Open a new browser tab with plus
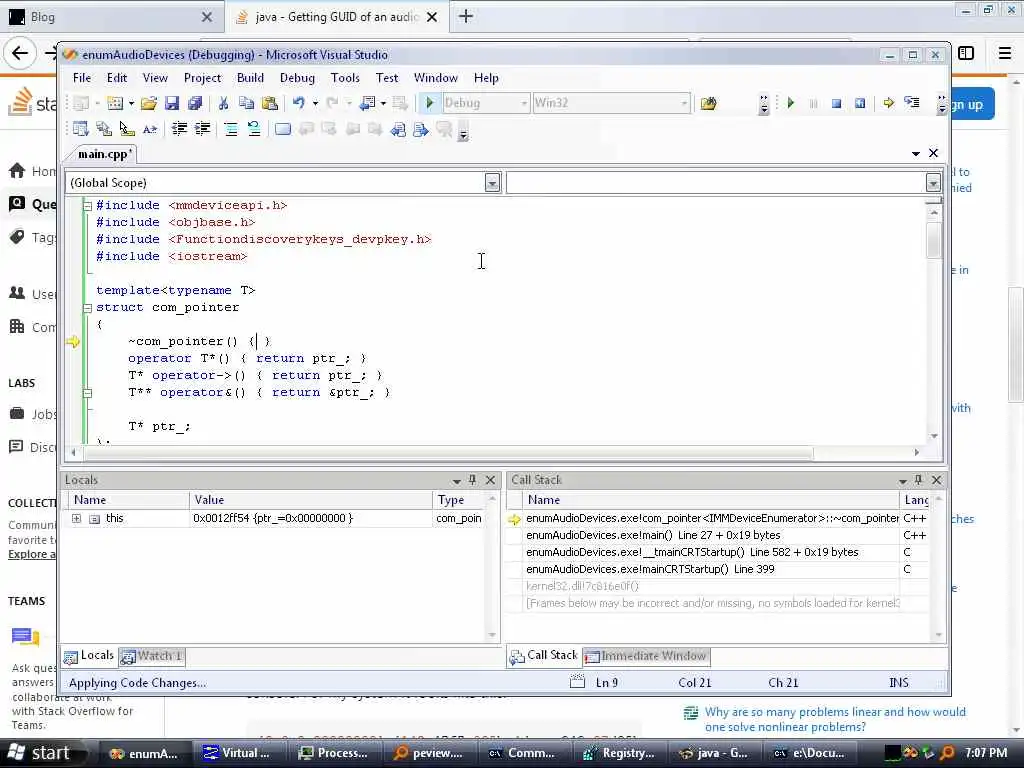This screenshot has height=768, width=1024. (466, 16)
